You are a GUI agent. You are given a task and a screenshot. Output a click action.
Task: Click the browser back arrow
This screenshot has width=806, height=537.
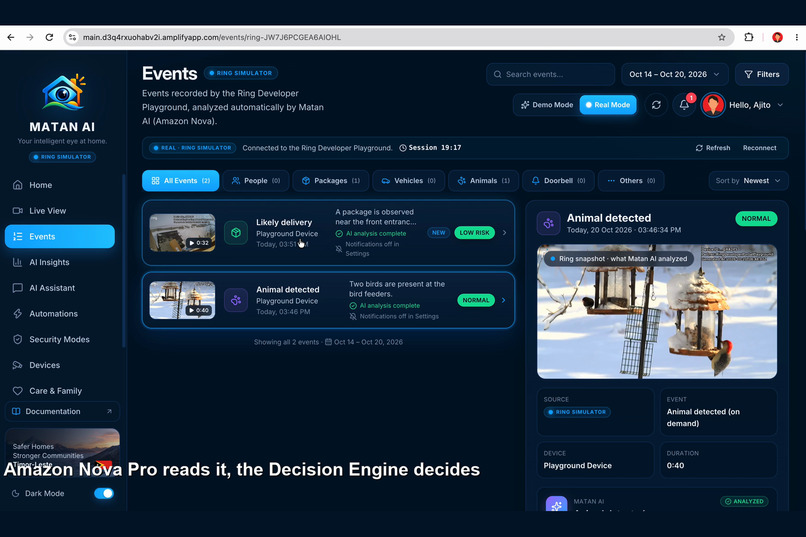(x=11, y=37)
